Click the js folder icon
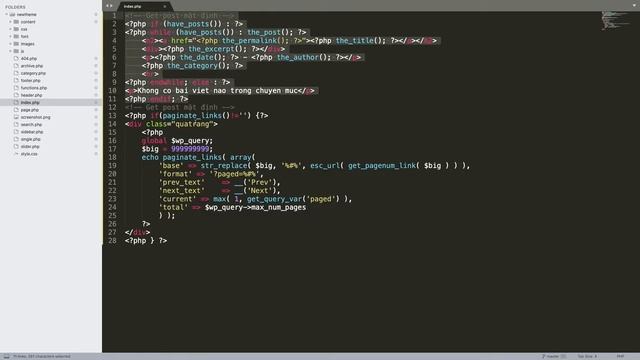The image size is (640, 360). (16, 51)
